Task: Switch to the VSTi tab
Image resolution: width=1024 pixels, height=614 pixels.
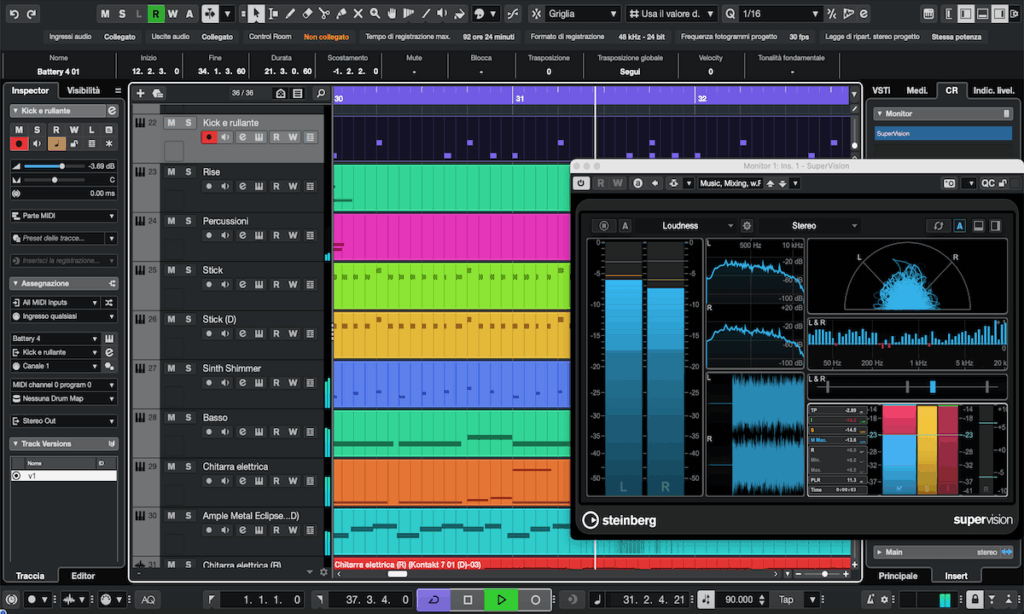Action: coord(881,91)
